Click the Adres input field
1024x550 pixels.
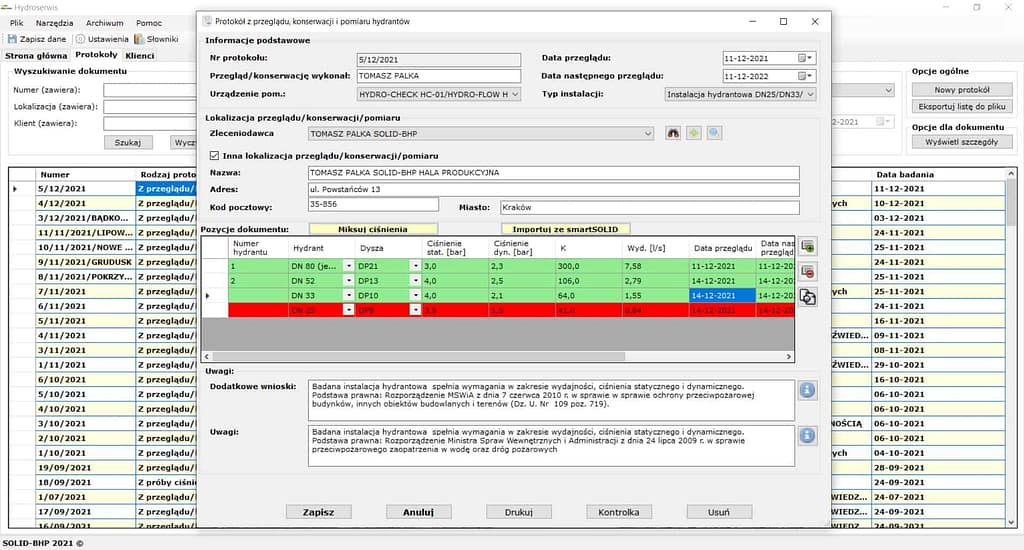coord(554,189)
